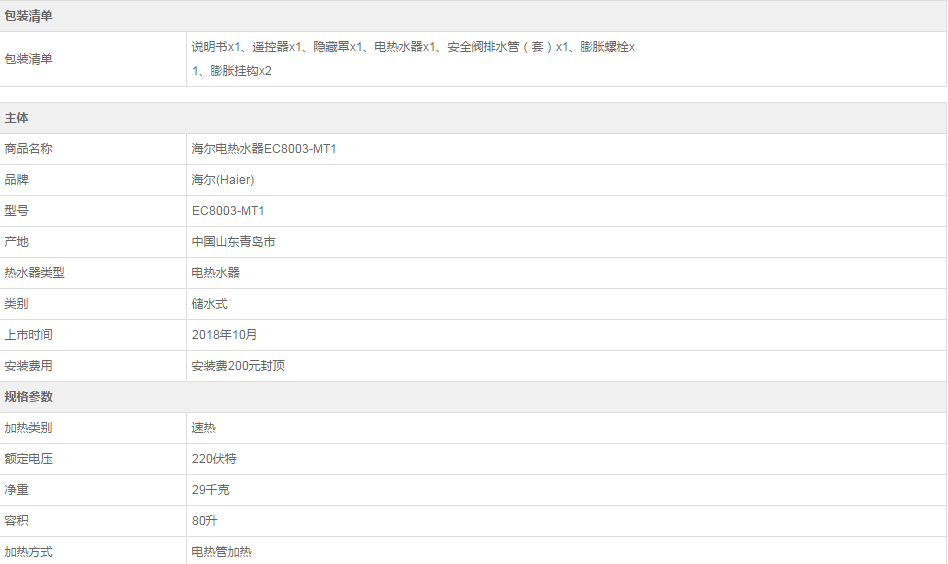
Task: Select the 商品名称 label
Action: (x=28, y=149)
